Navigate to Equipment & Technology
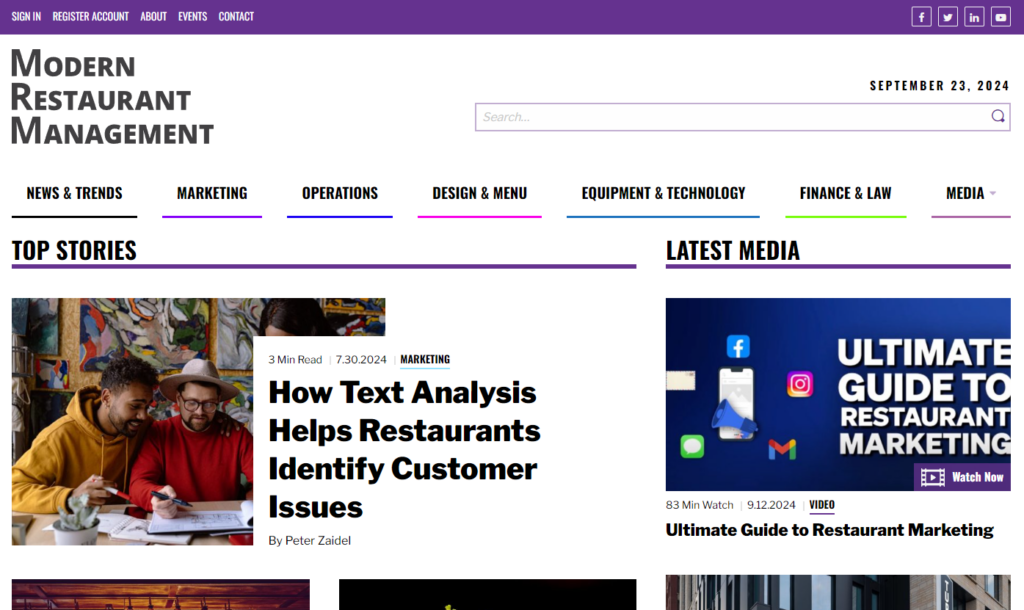This screenshot has height=610, width=1024. [663, 193]
